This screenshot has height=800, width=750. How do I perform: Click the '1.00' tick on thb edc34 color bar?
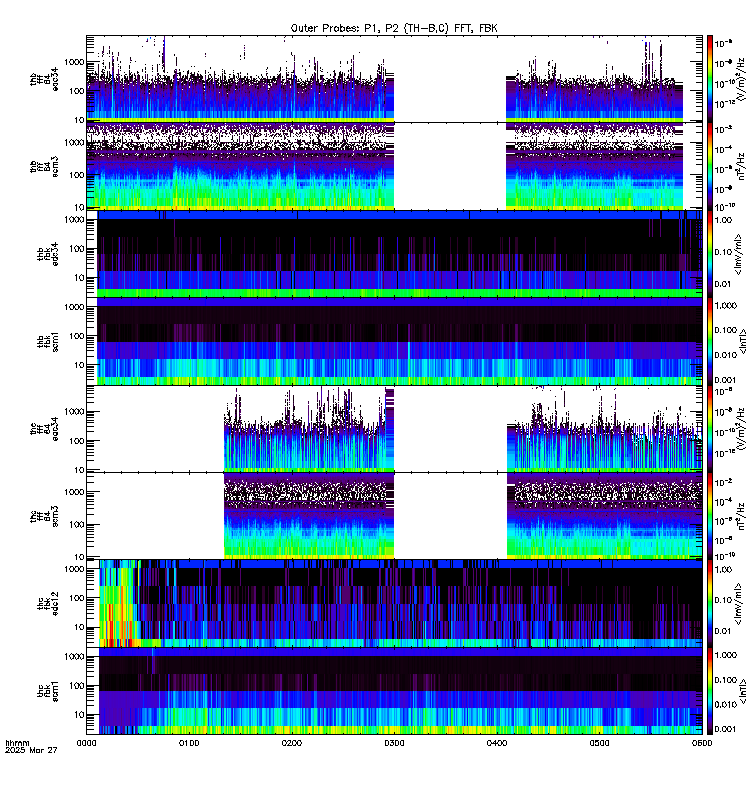coord(723,220)
